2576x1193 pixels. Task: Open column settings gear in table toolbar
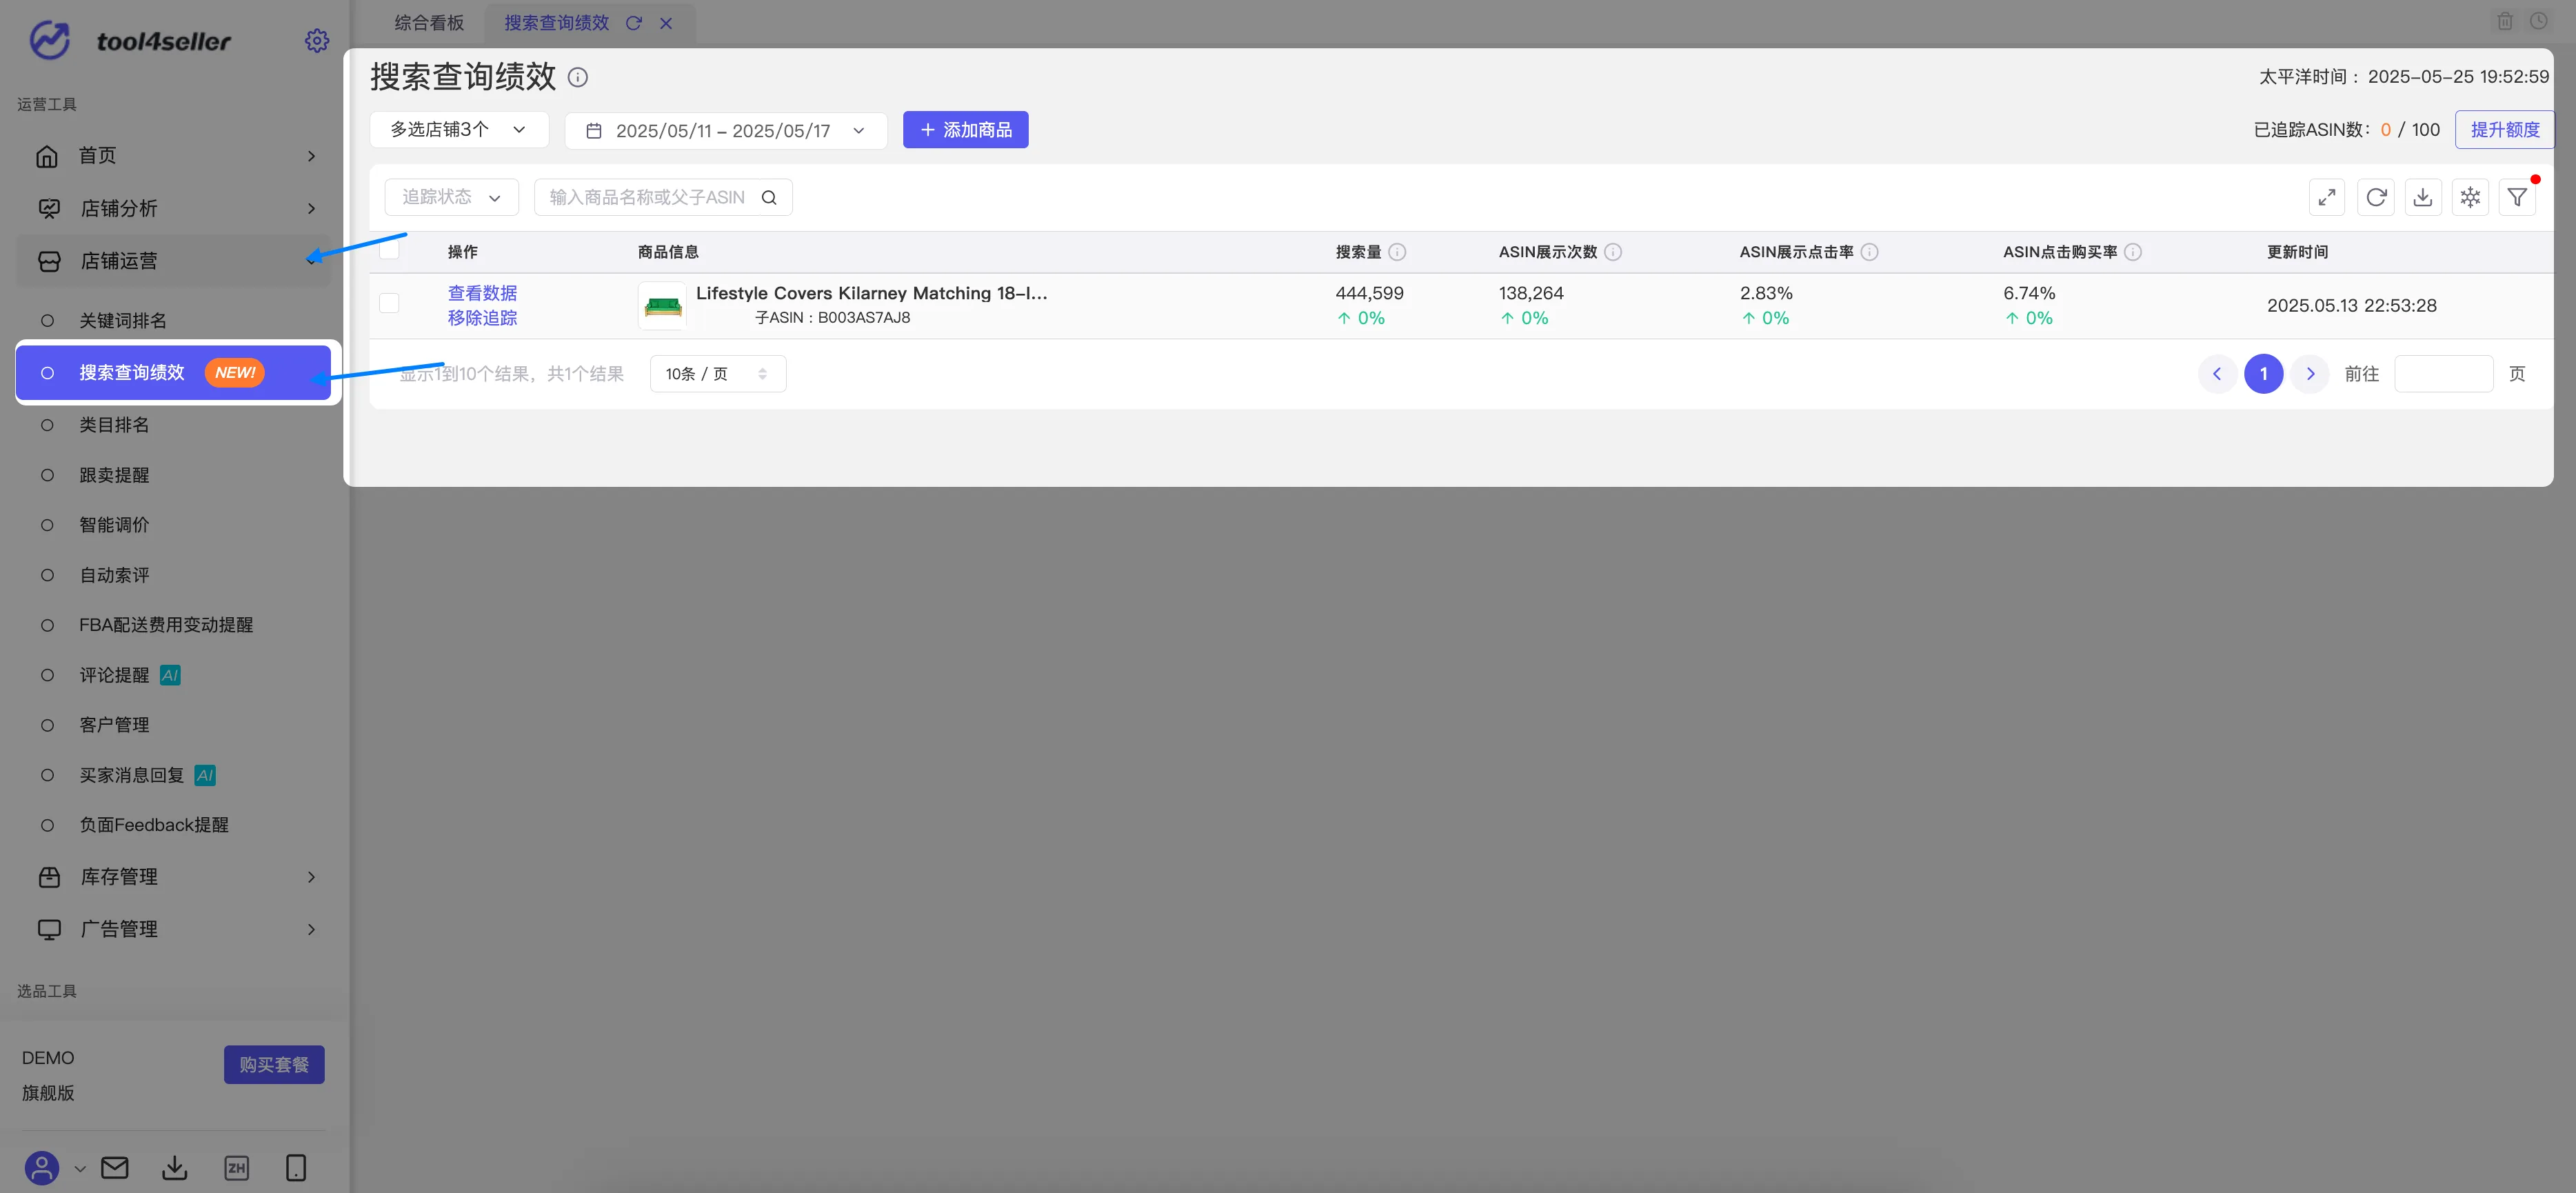coord(2470,197)
